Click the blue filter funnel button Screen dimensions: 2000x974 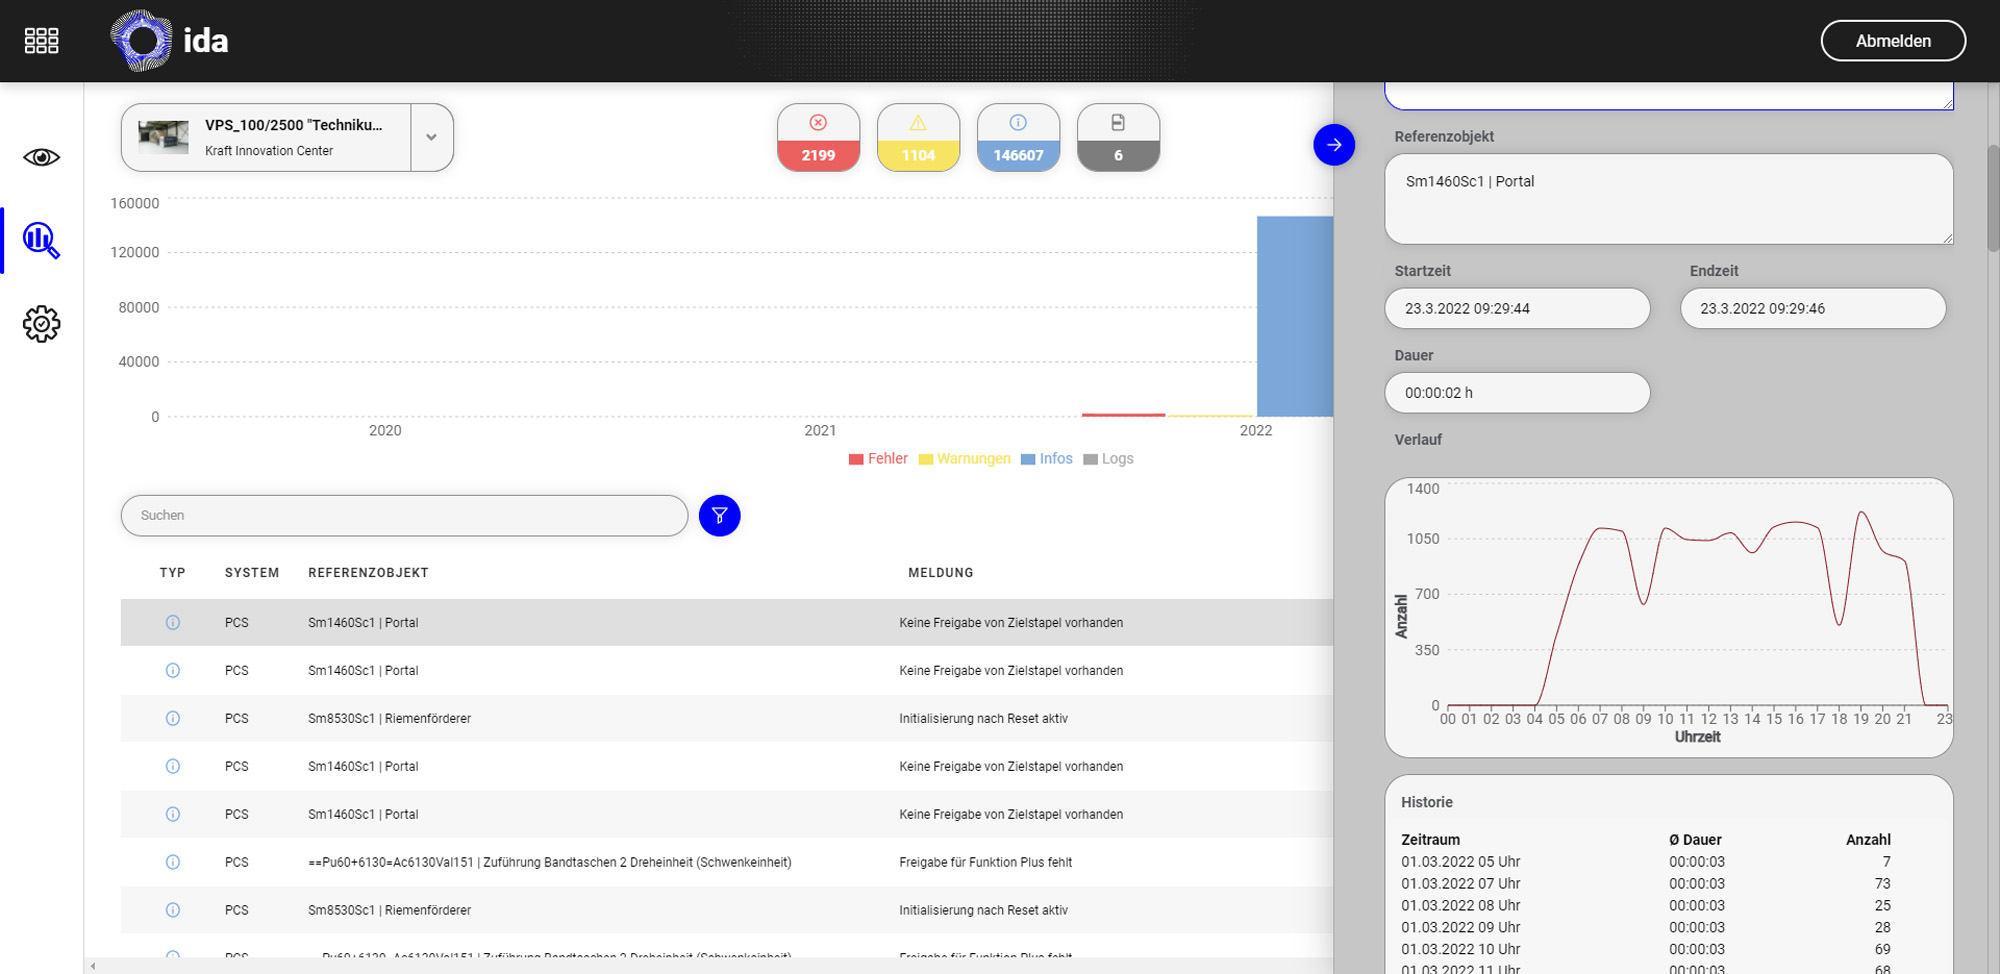point(719,516)
